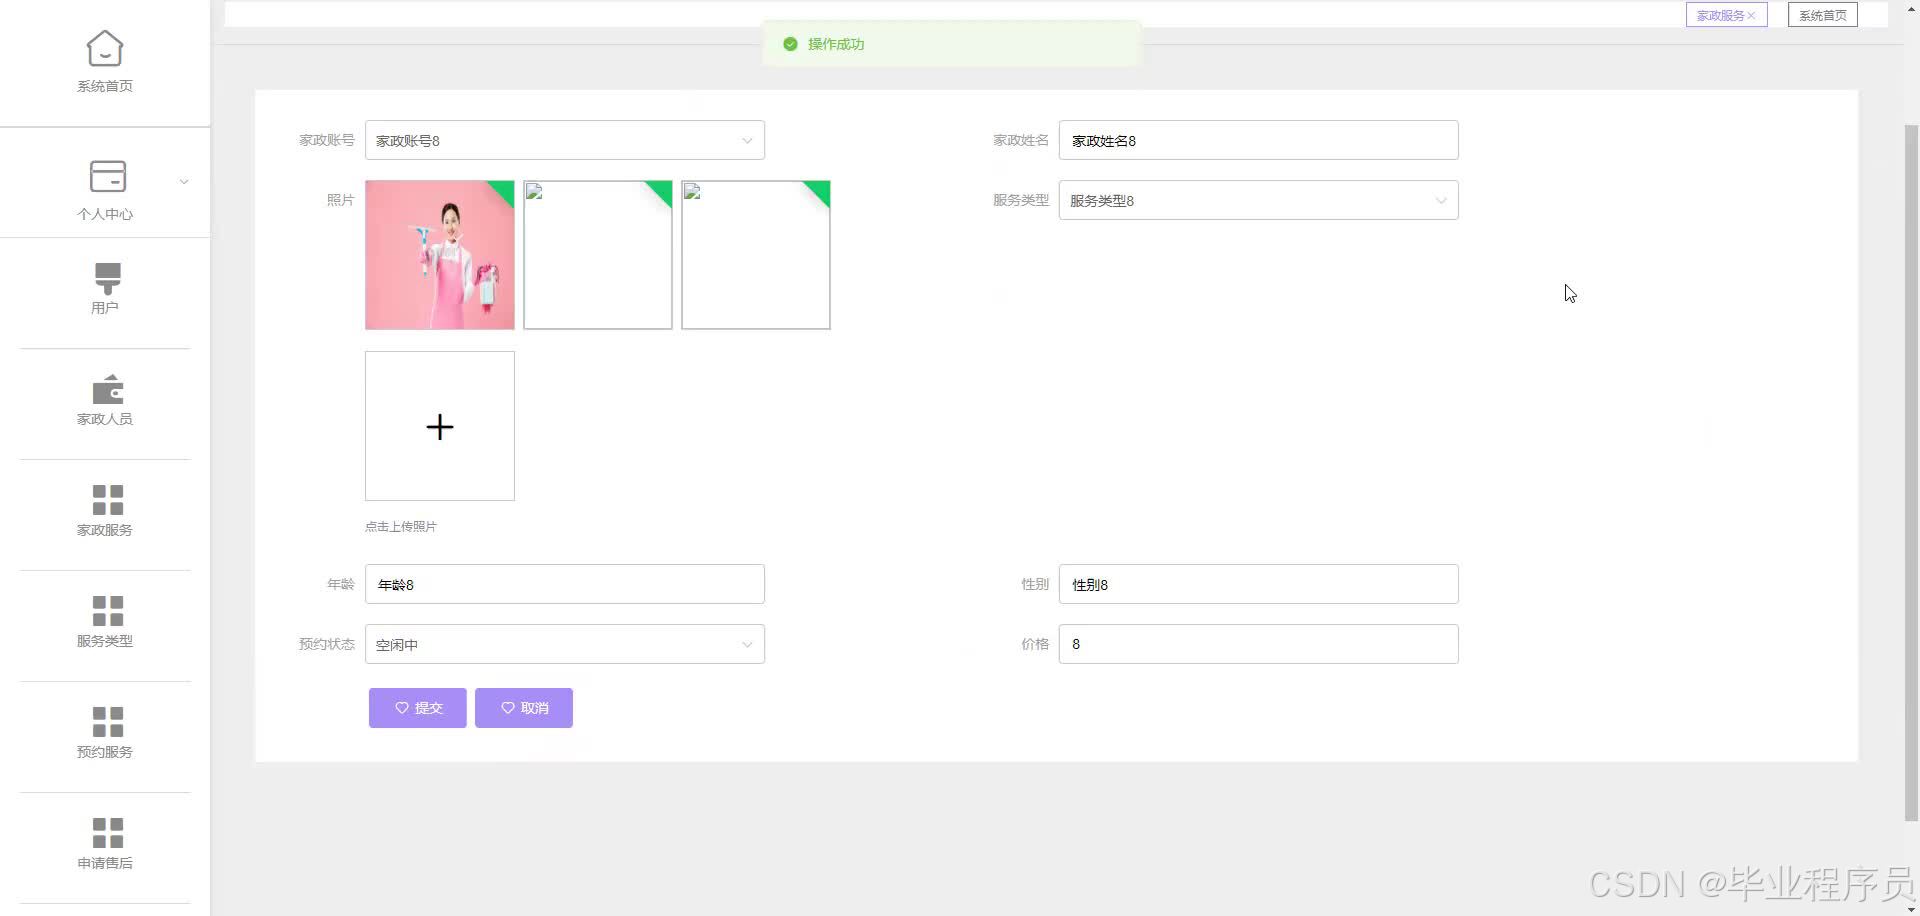Click the 点击上传照片 hint text
Viewport: 1920px width, 916px height.
point(401,526)
